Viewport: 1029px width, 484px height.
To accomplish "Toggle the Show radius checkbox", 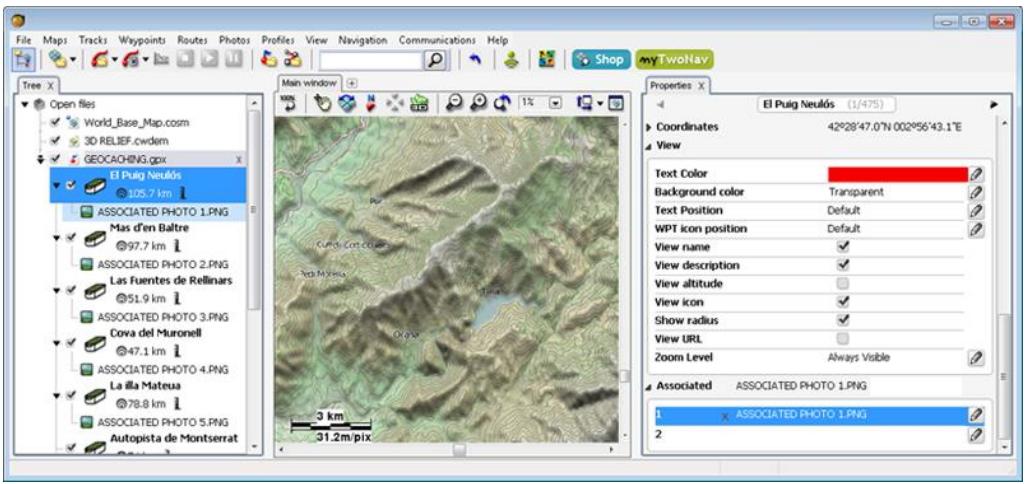I will 843,320.
